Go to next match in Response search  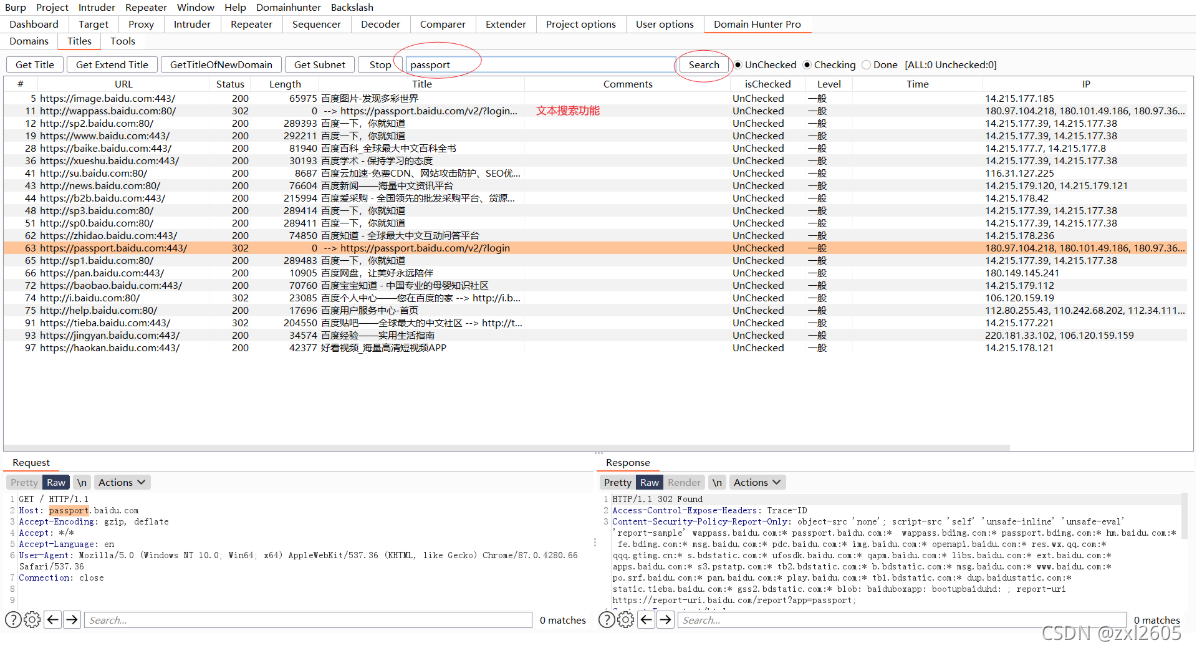pyautogui.click(x=665, y=620)
